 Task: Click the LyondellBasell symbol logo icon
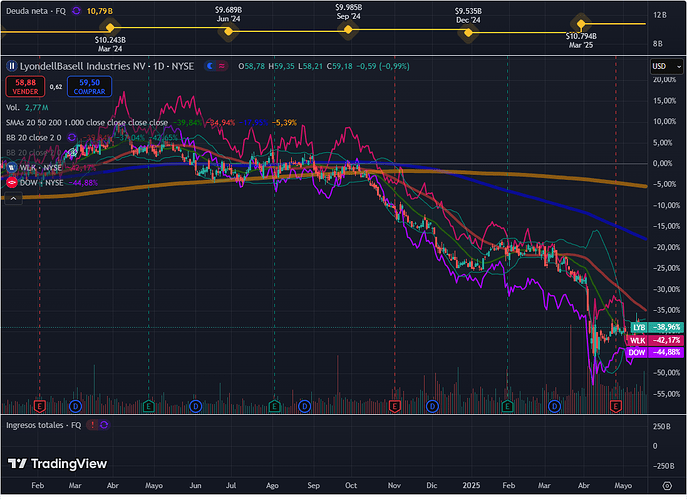tap(11, 66)
